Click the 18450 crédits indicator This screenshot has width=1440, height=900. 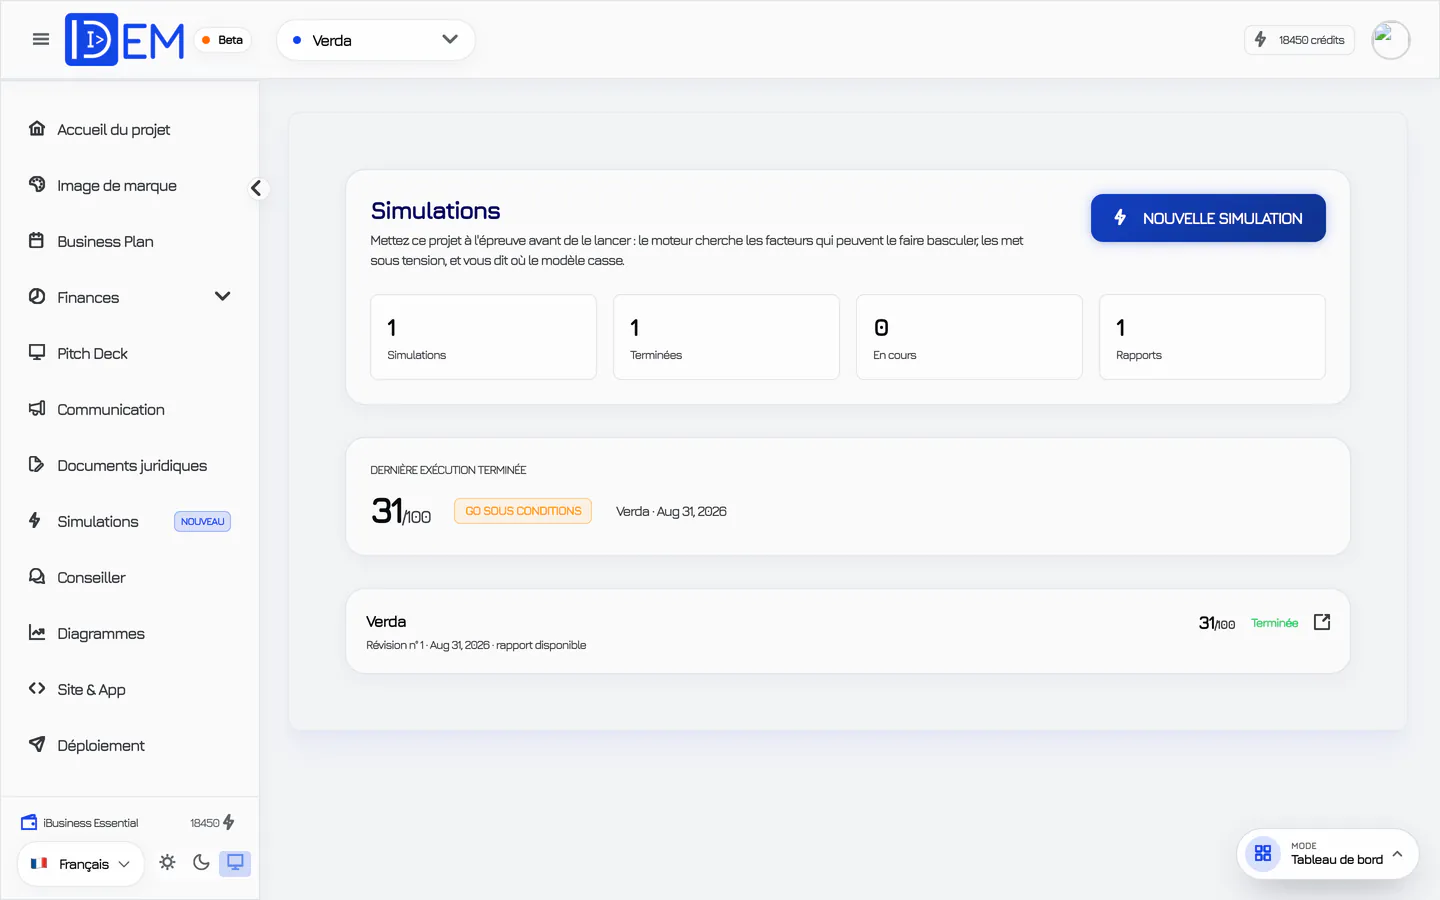pos(1300,40)
